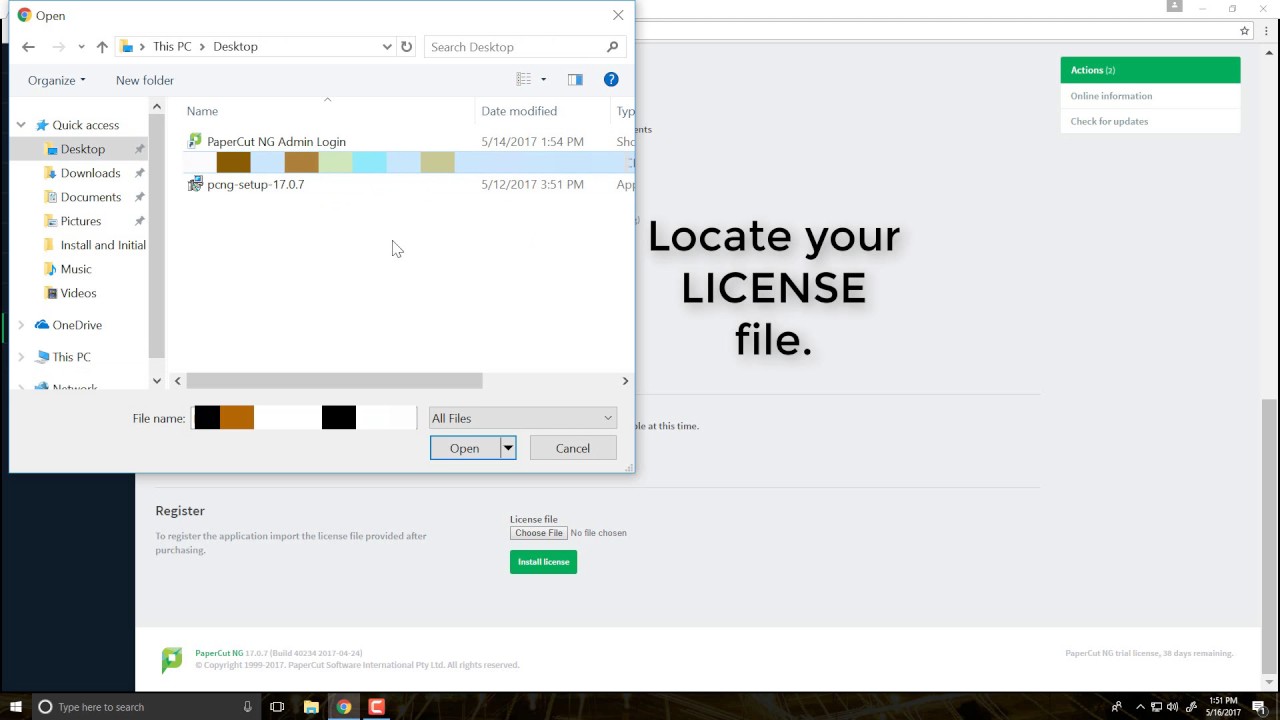This screenshot has height=720, width=1280.
Task: Click This PC in the address breadcrumb
Action: [x=172, y=47]
